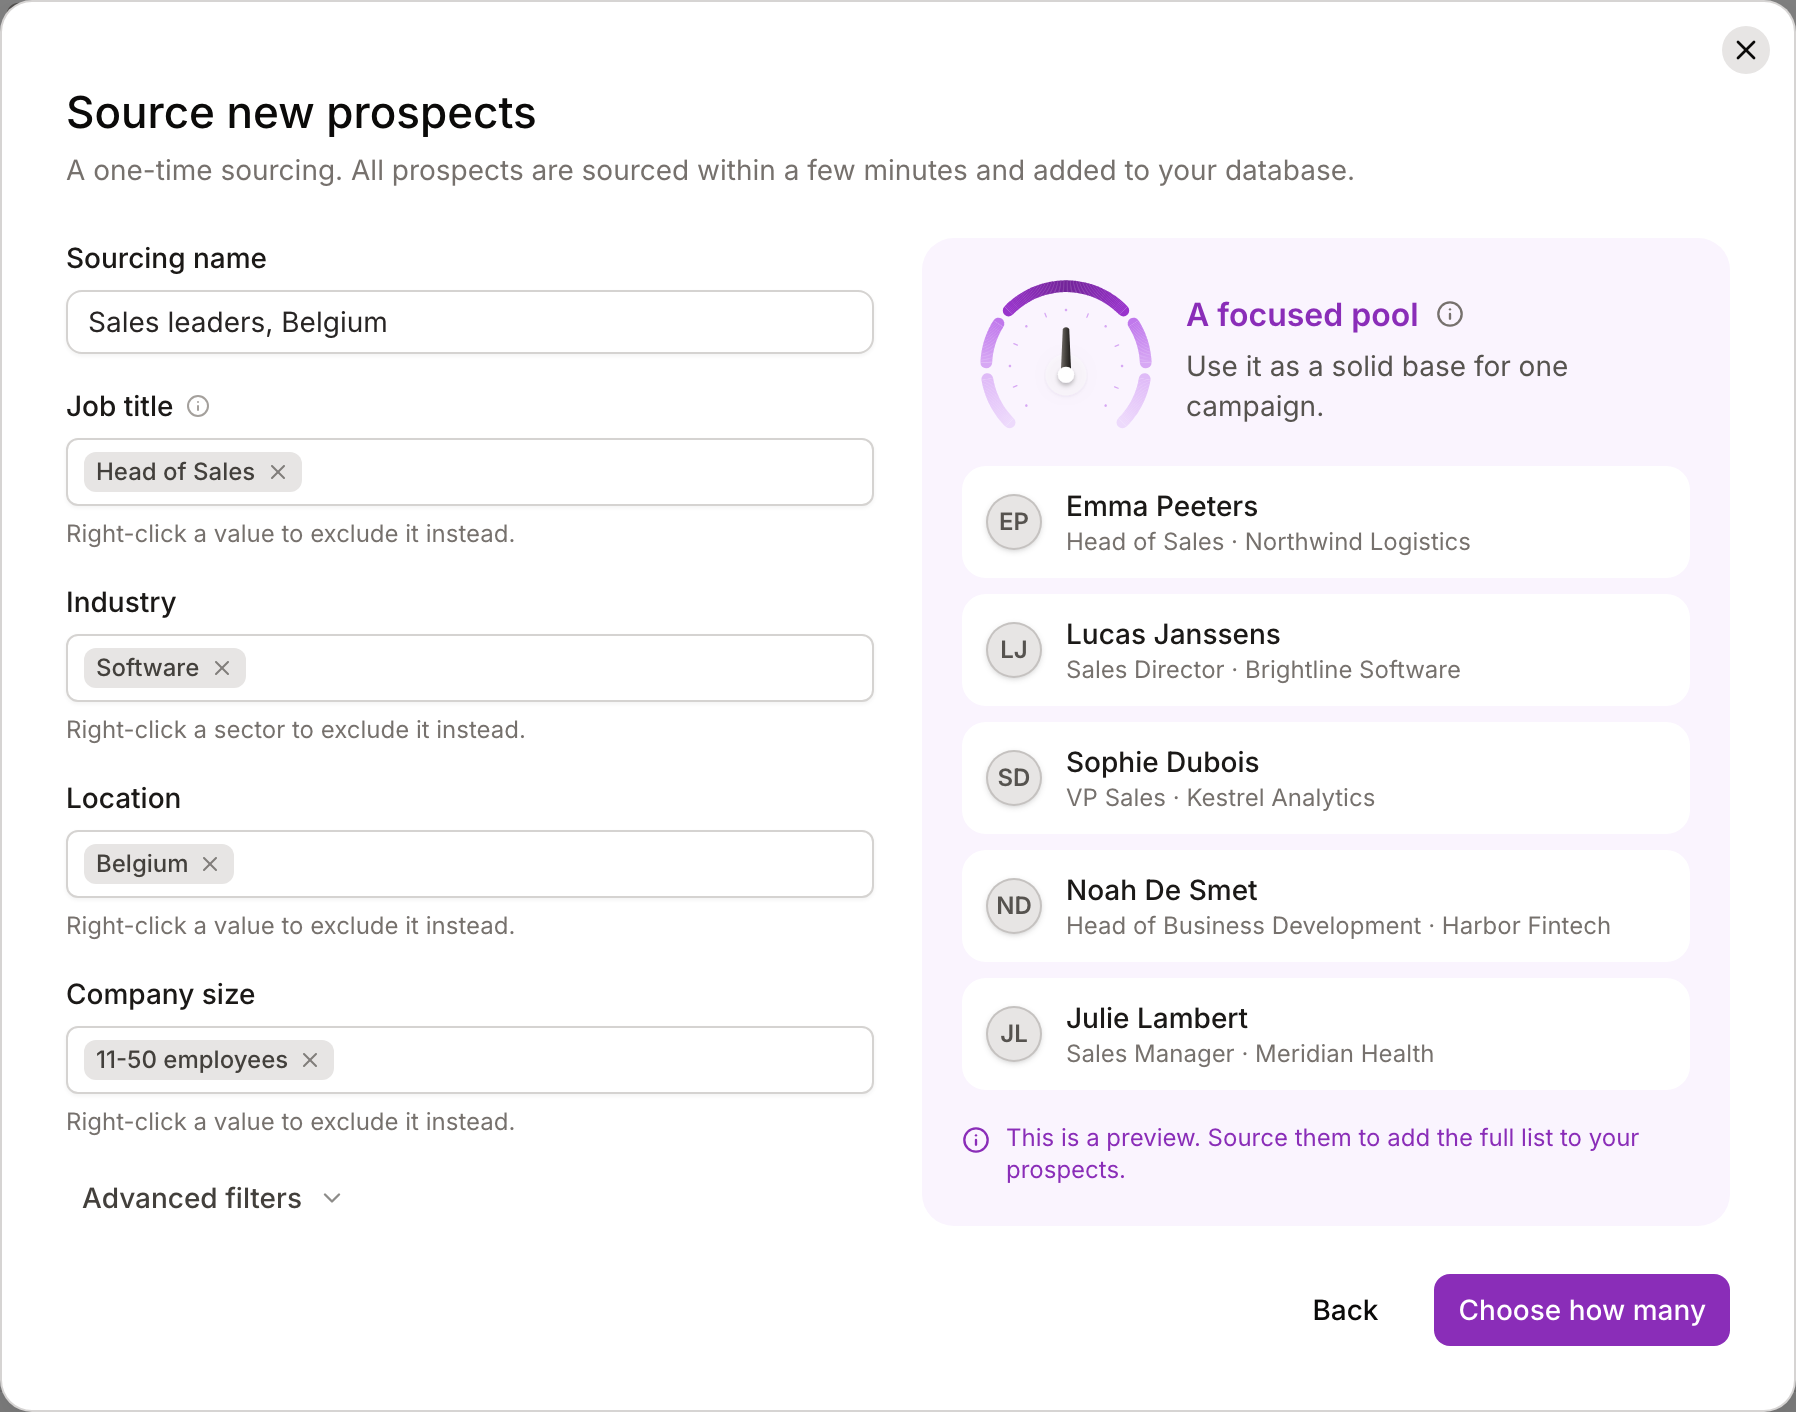Screen dimensions: 1796x1412
Task: Click the Advanced filters chevron arrow
Action: click(x=333, y=1198)
